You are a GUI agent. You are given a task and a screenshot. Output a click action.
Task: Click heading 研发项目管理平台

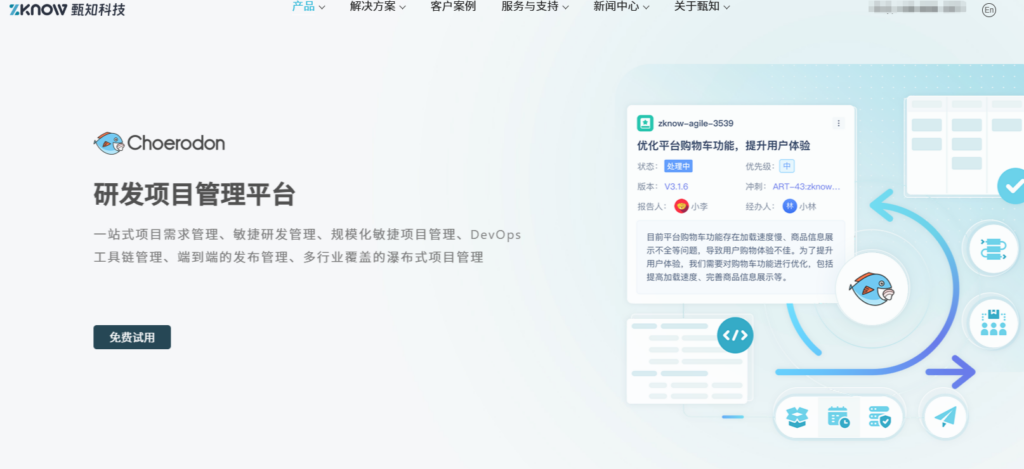click(195, 194)
